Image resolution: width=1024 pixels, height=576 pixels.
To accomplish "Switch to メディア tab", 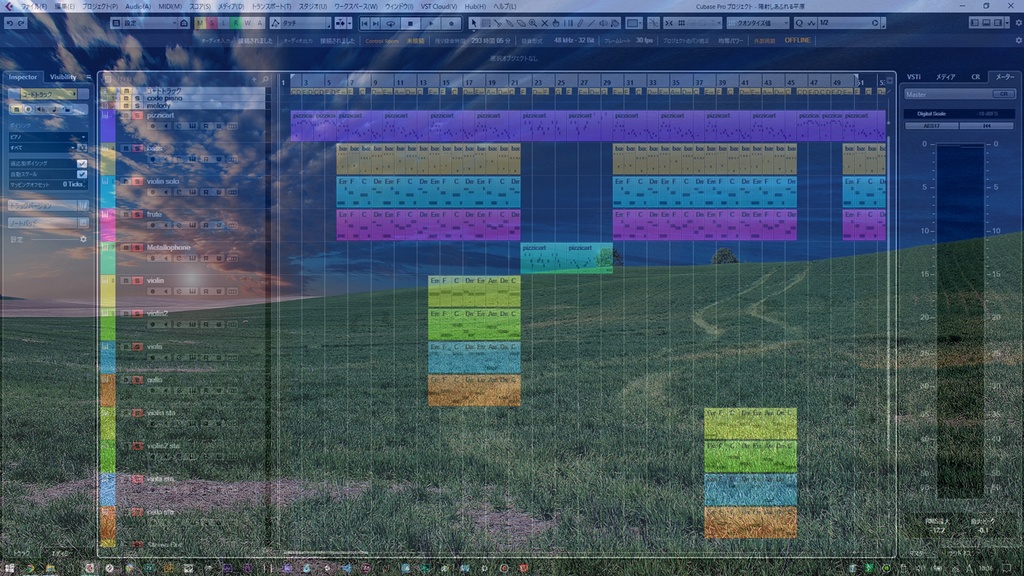I will (x=945, y=77).
